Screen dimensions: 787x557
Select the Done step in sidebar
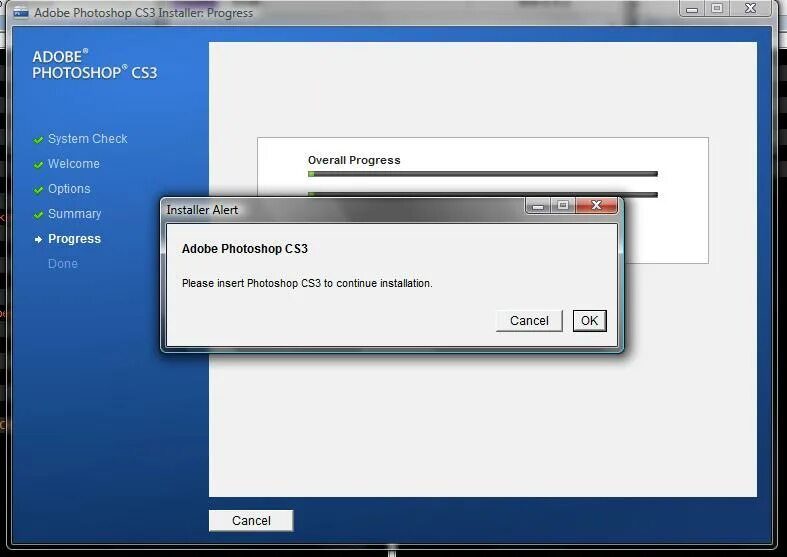click(63, 263)
